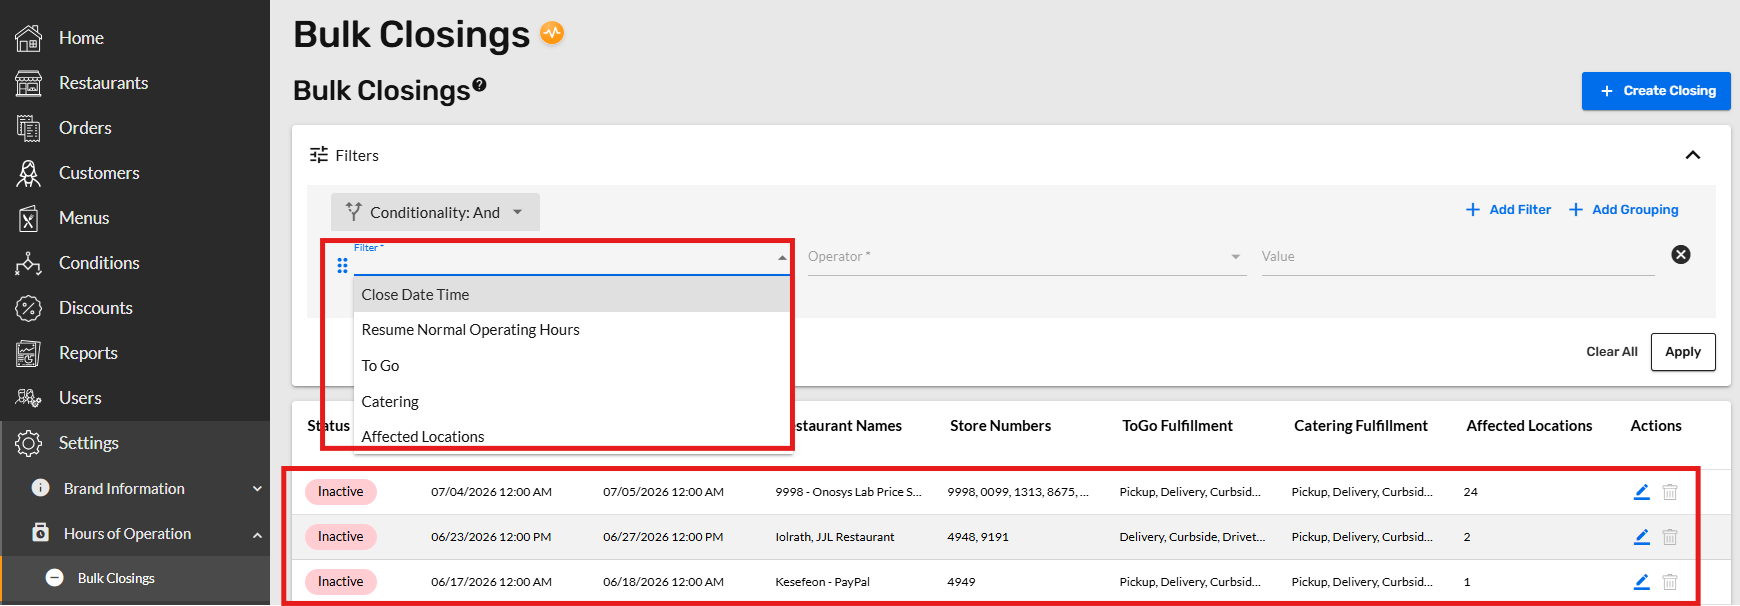Viewport: 1740px width, 606px height.
Task: Click the Kesefeon - PayPal name cell
Action: [823, 582]
